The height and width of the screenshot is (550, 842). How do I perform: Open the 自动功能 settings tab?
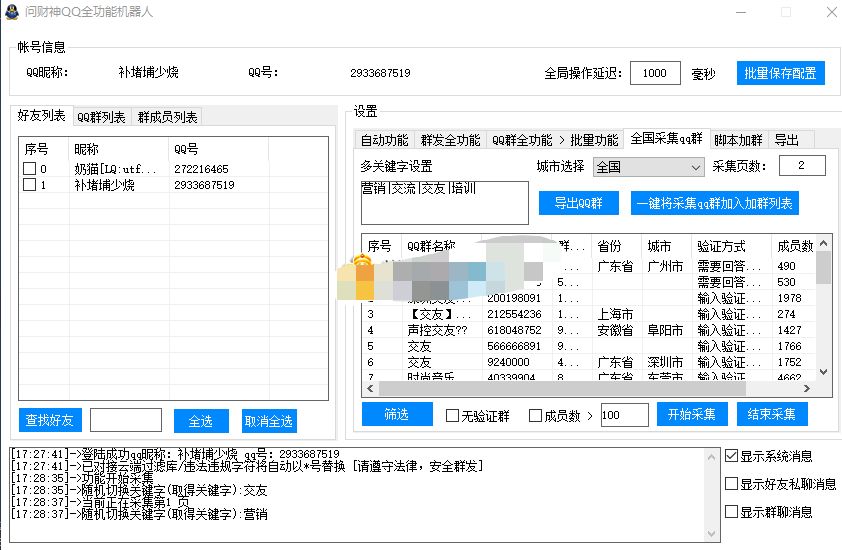(384, 140)
